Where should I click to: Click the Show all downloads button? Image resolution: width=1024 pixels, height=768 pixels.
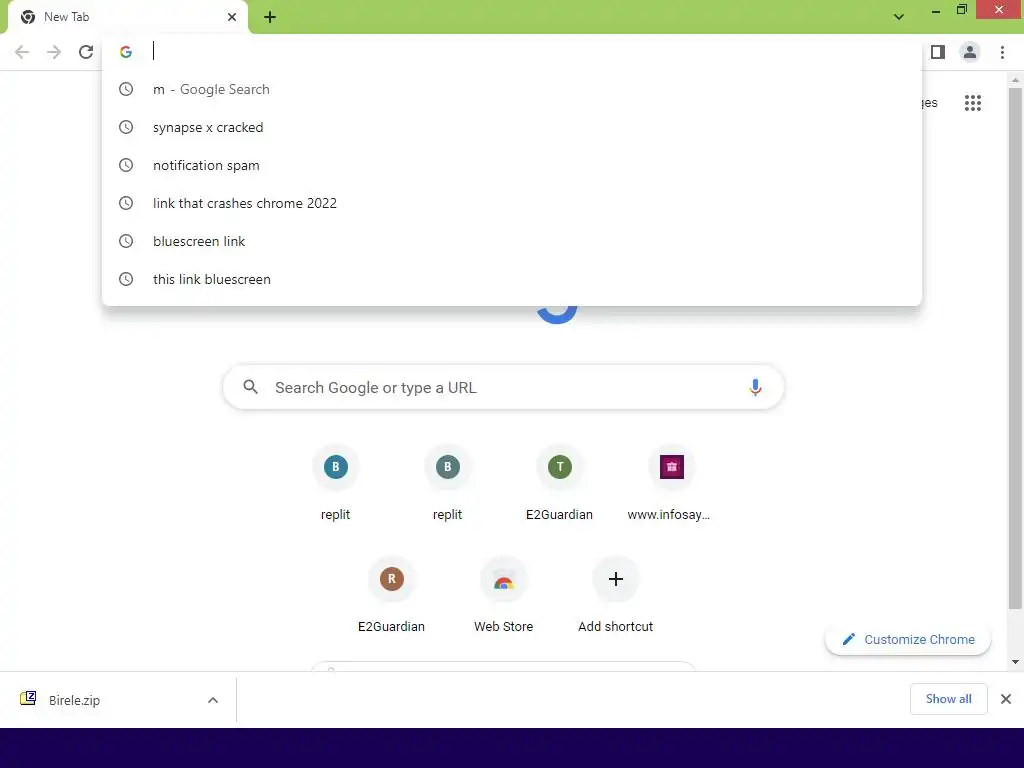click(948, 699)
